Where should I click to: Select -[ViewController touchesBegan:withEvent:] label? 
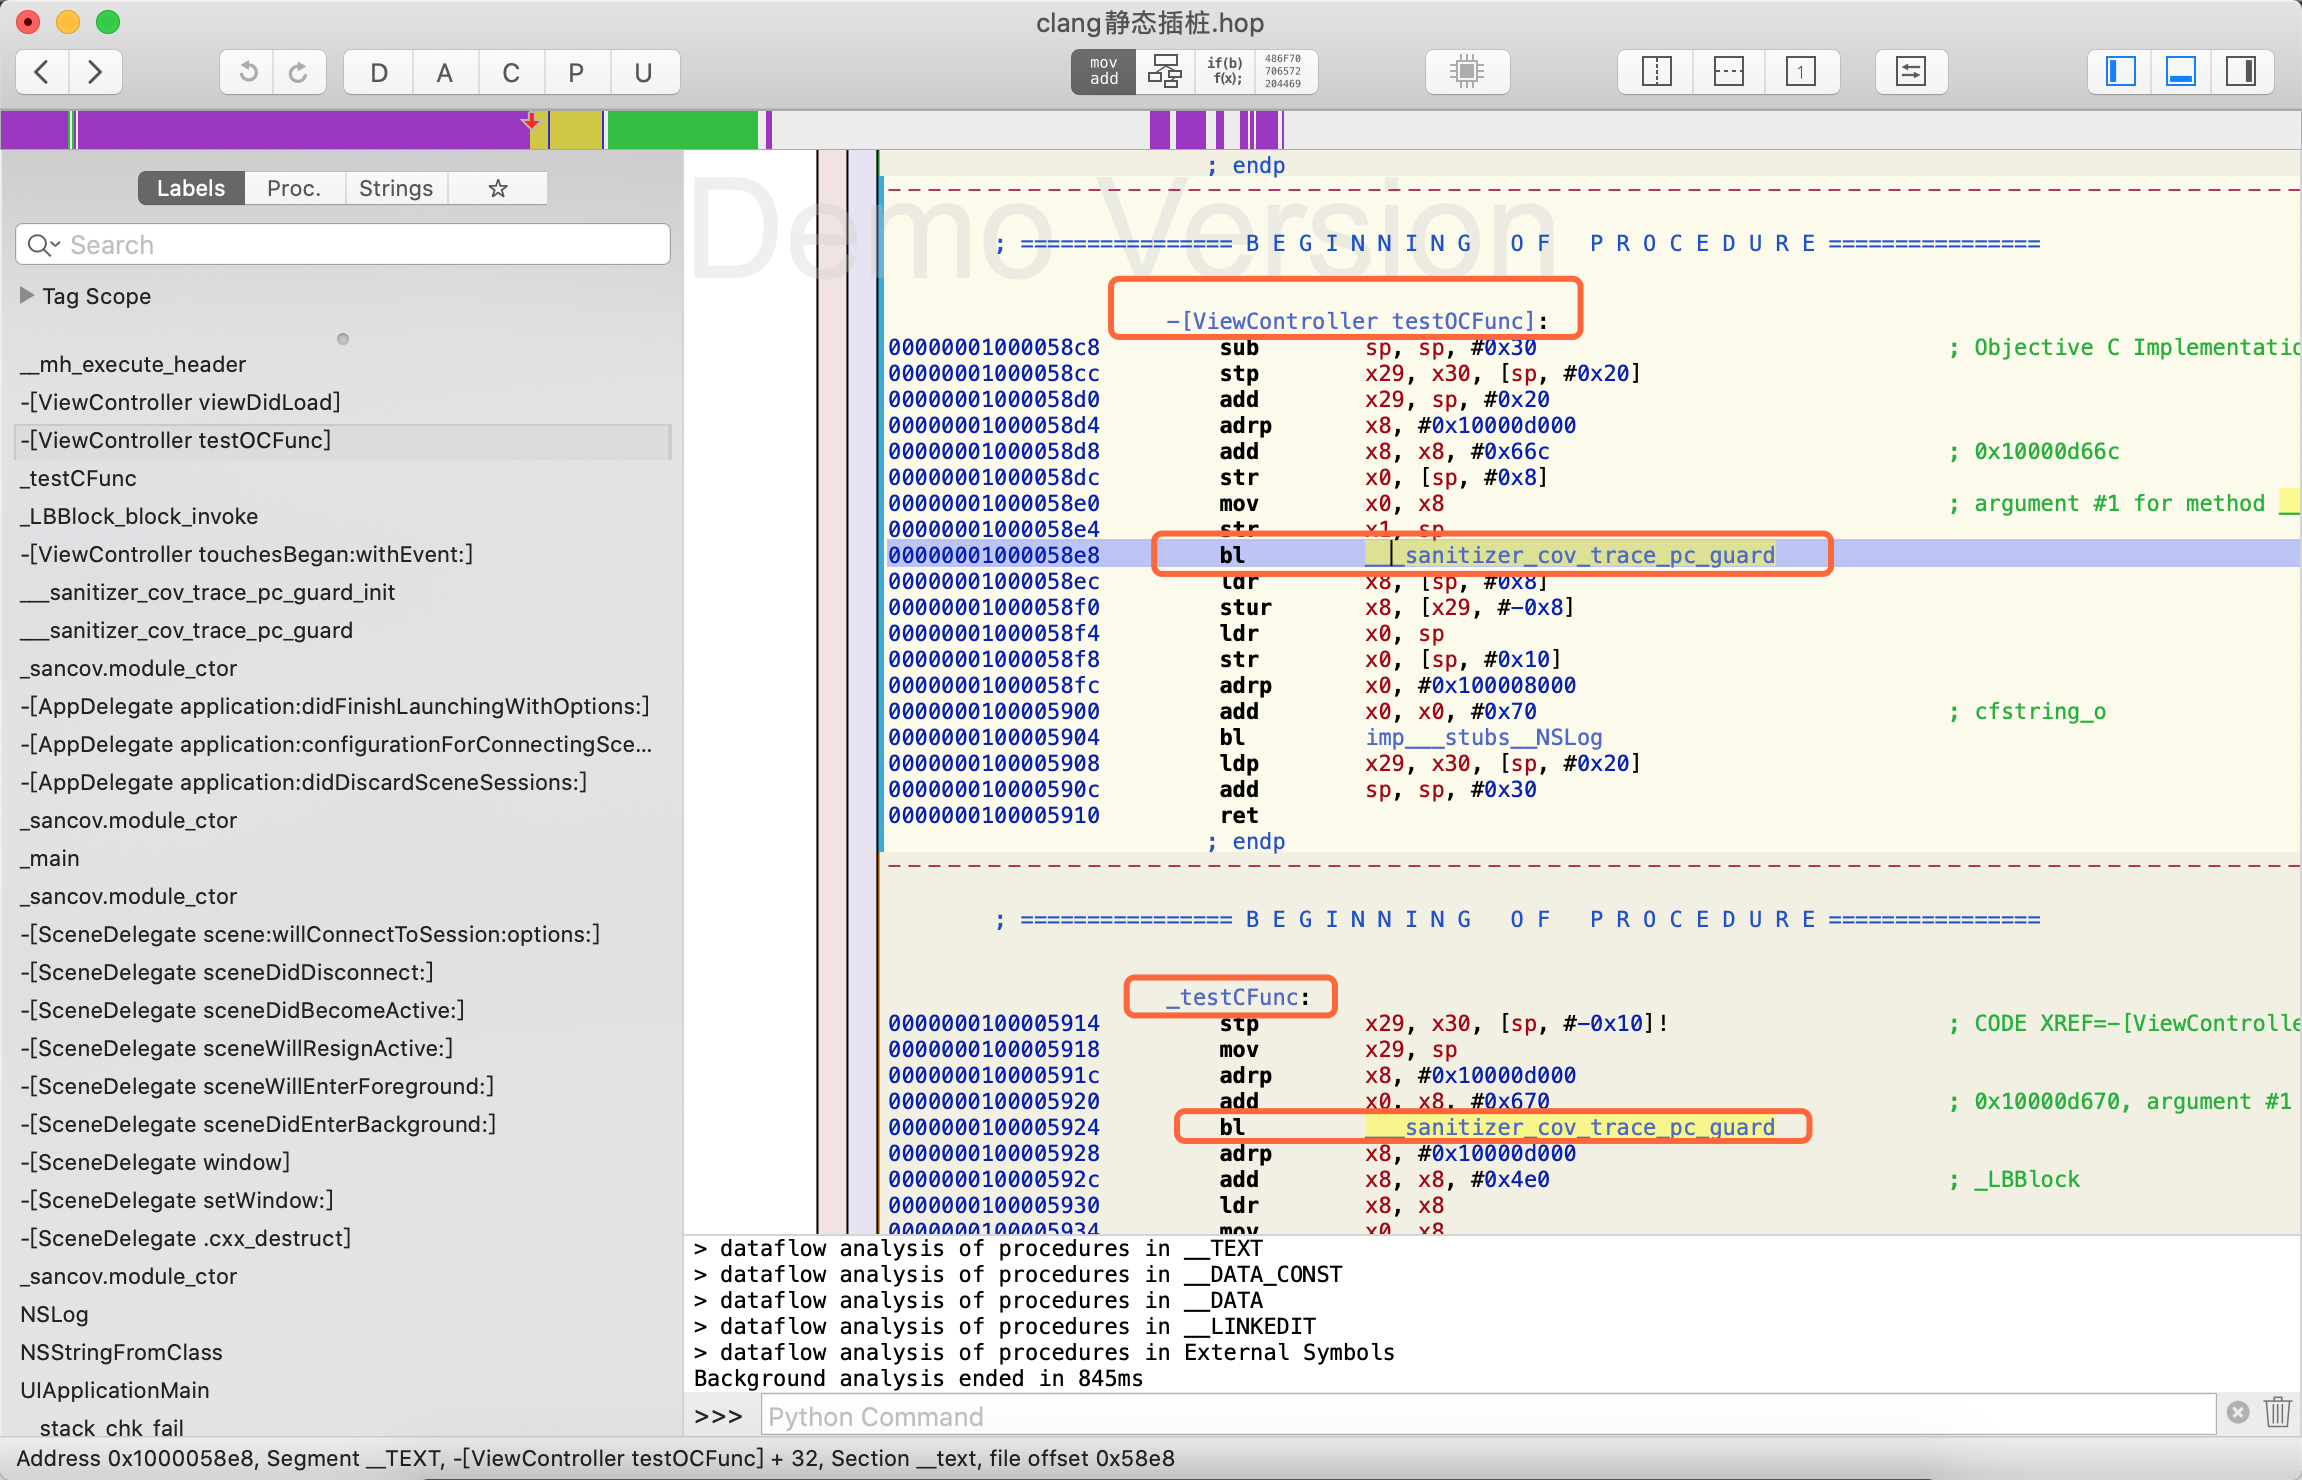[x=246, y=554]
